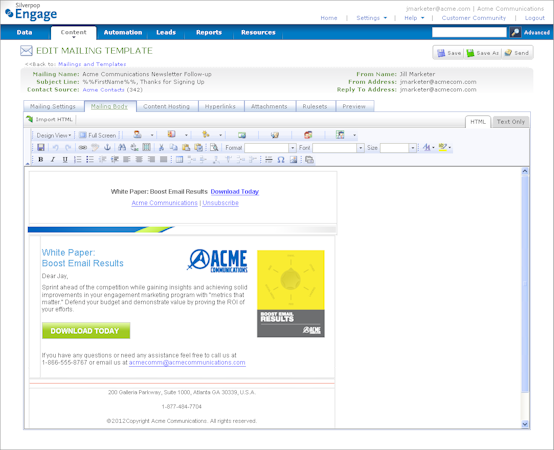The height and width of the screenshot is (450, 554).
Task: Paste clipboard contents
Action: point(186,147)
